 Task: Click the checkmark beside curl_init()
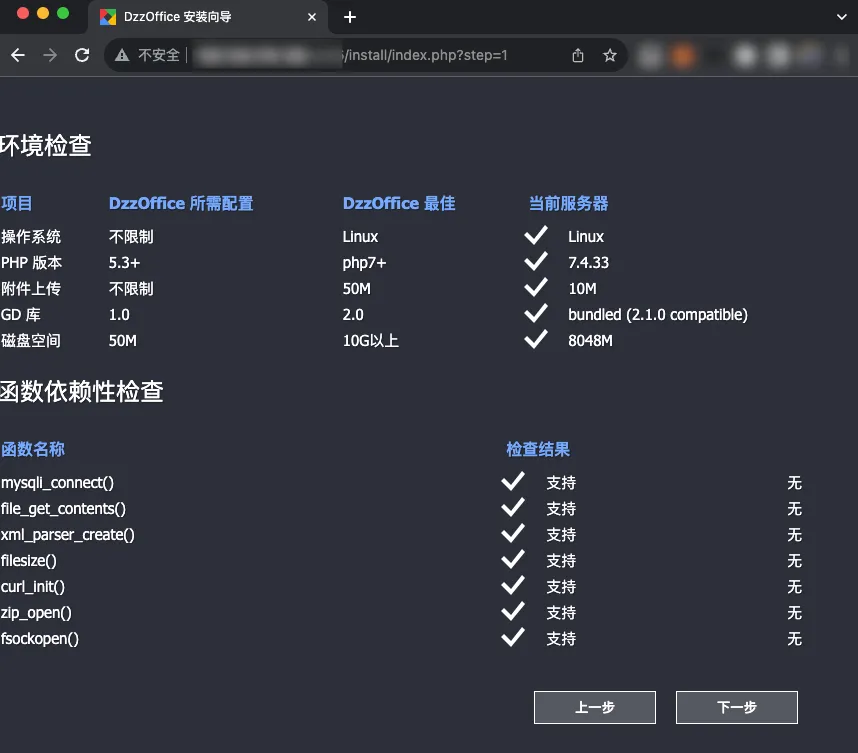[513, 586]
